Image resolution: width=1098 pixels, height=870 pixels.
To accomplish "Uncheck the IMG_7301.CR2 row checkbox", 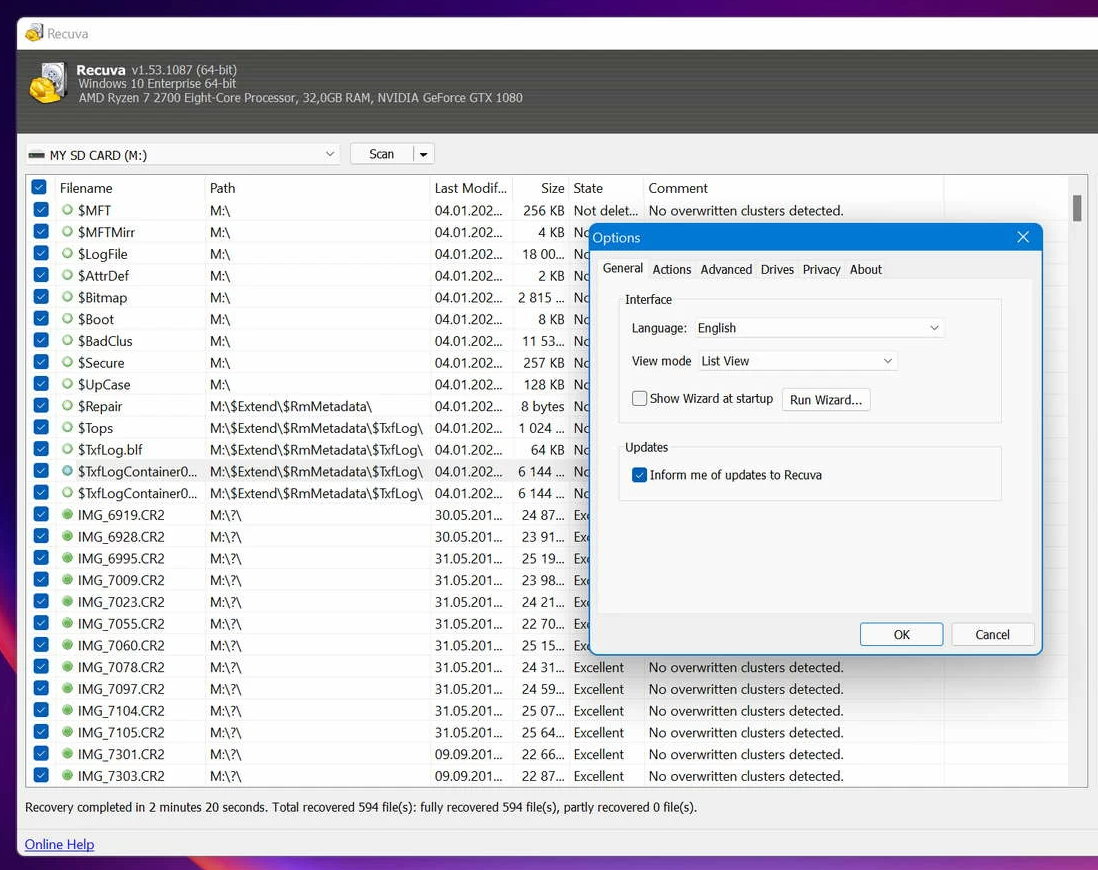I will point(41,753).
